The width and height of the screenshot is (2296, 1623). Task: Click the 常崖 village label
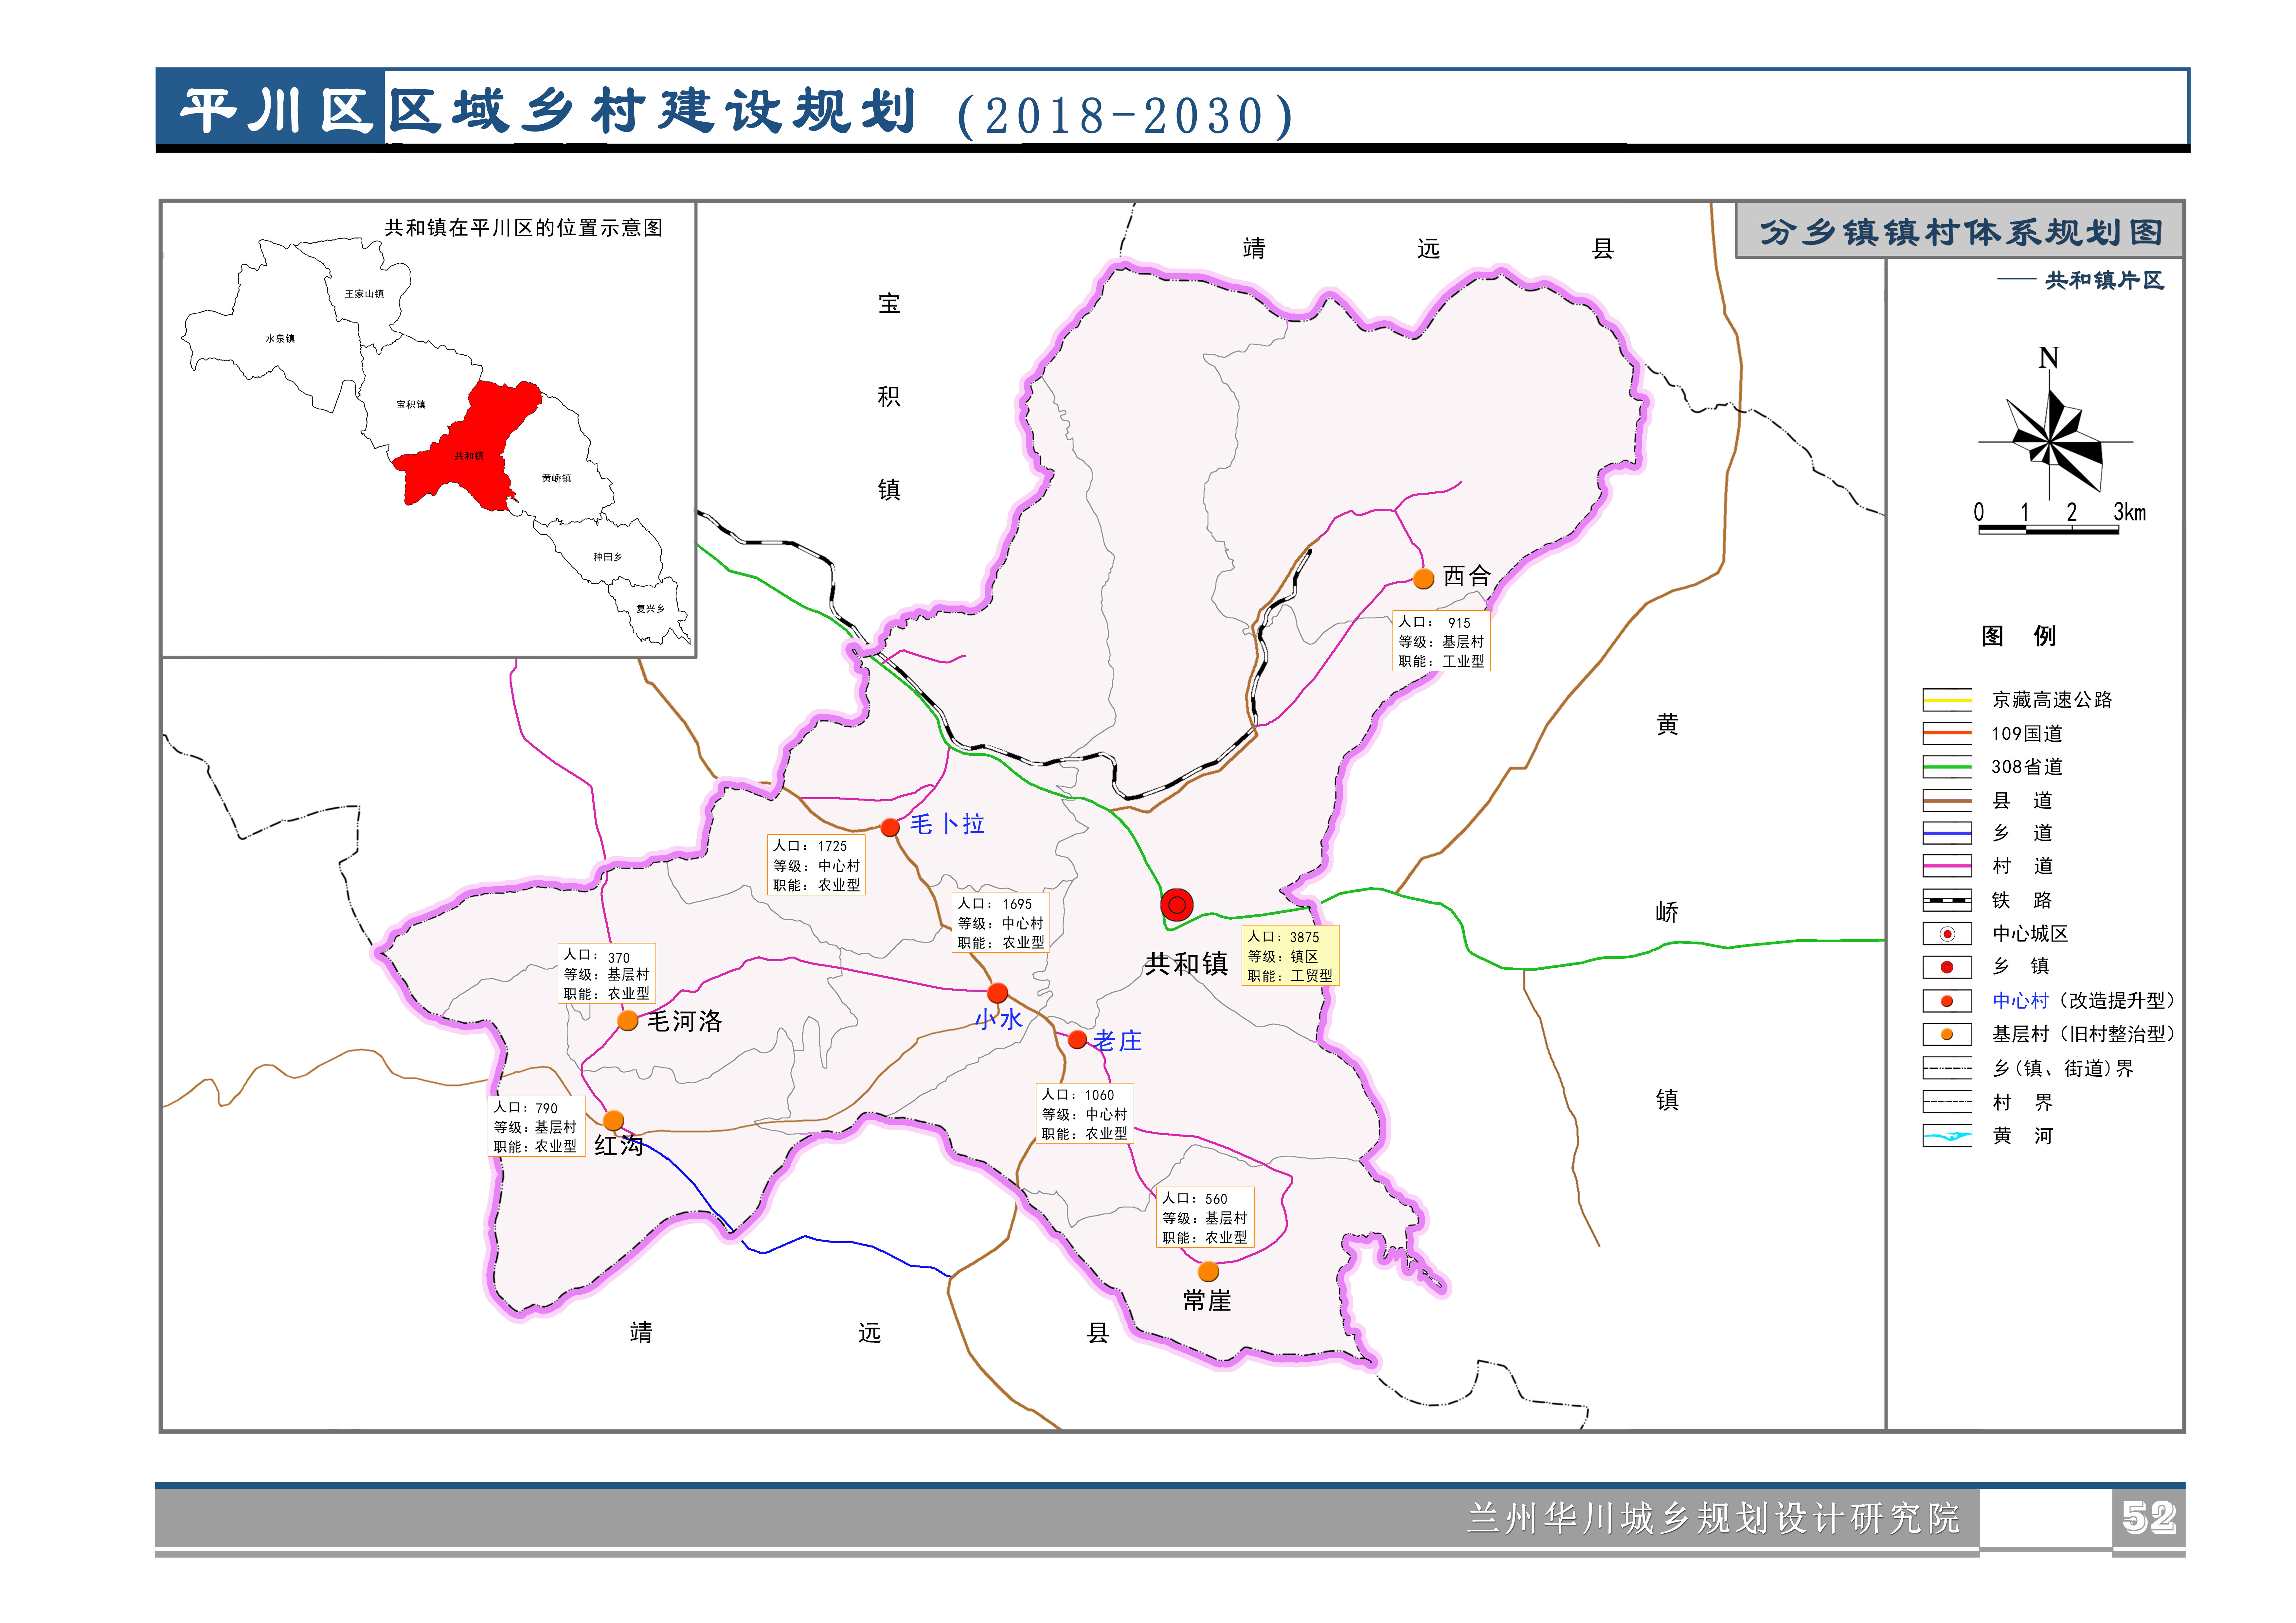1207,1301
